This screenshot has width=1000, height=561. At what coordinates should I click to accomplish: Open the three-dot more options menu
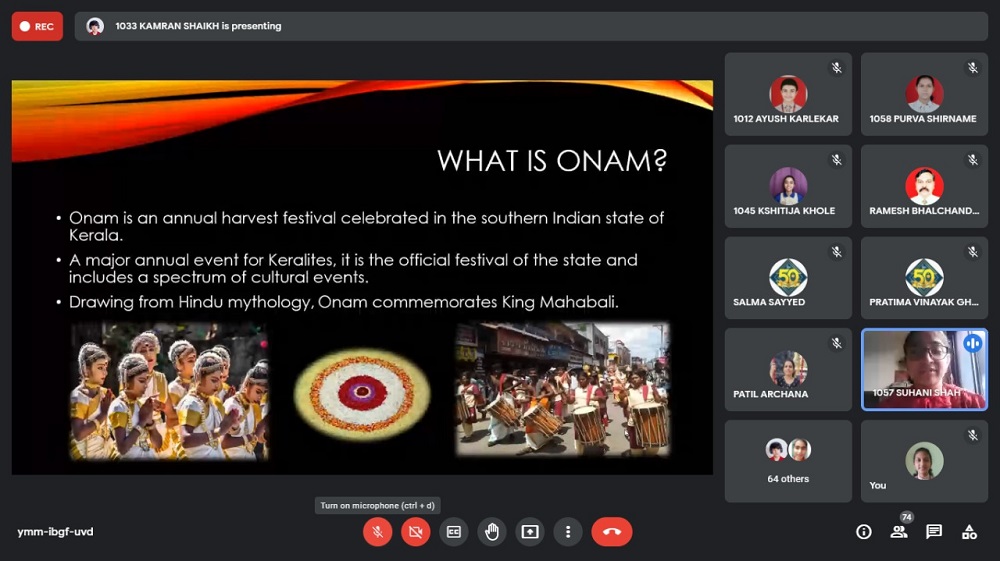568,532
